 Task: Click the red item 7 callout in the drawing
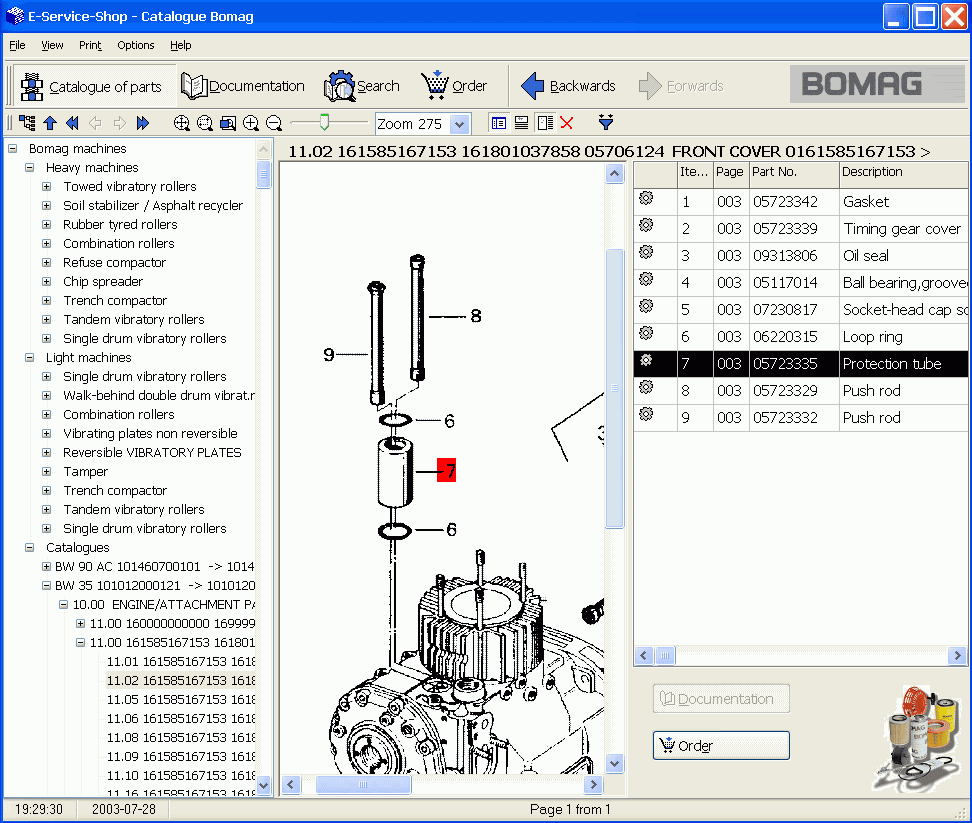point(447,470)
